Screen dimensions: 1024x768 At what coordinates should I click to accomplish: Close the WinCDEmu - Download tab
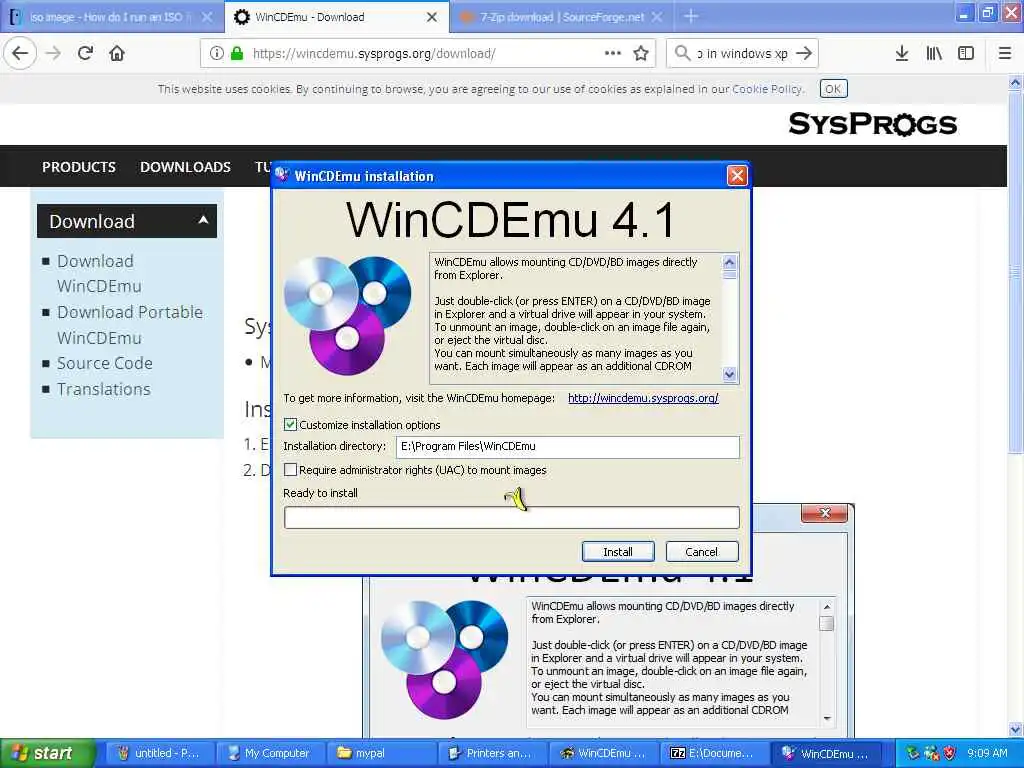[x=432, y=17]
